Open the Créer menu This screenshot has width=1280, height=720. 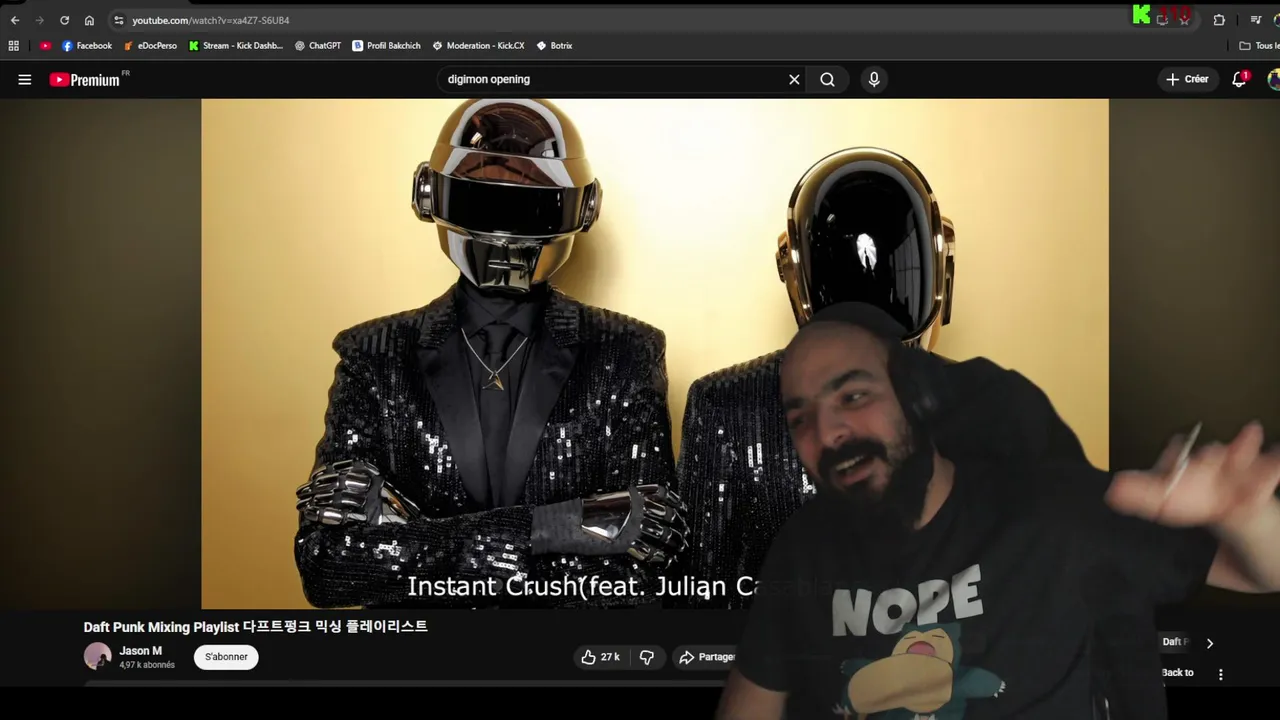click(1187, 79)
